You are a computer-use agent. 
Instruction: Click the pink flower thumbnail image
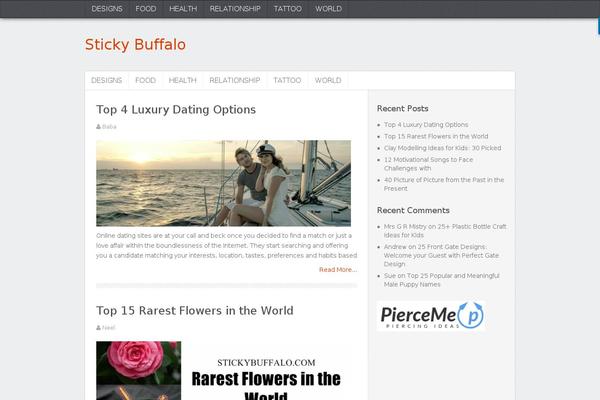click(x=139, y=363)
